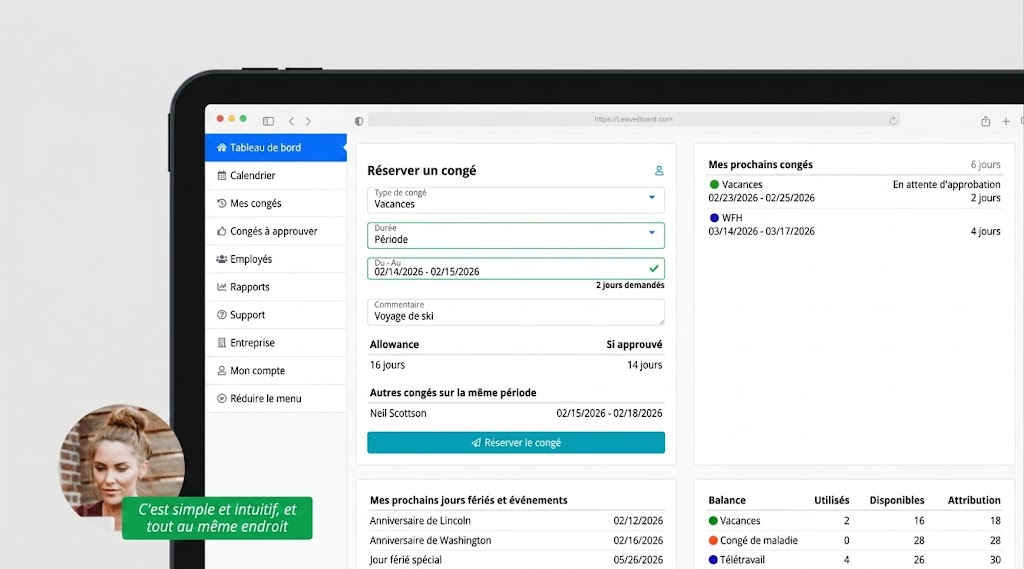Image resolution: width=1024 pixels, height=569 pixels.
Task: Click the LeaveBoard.com address bar
Action: 633,120
